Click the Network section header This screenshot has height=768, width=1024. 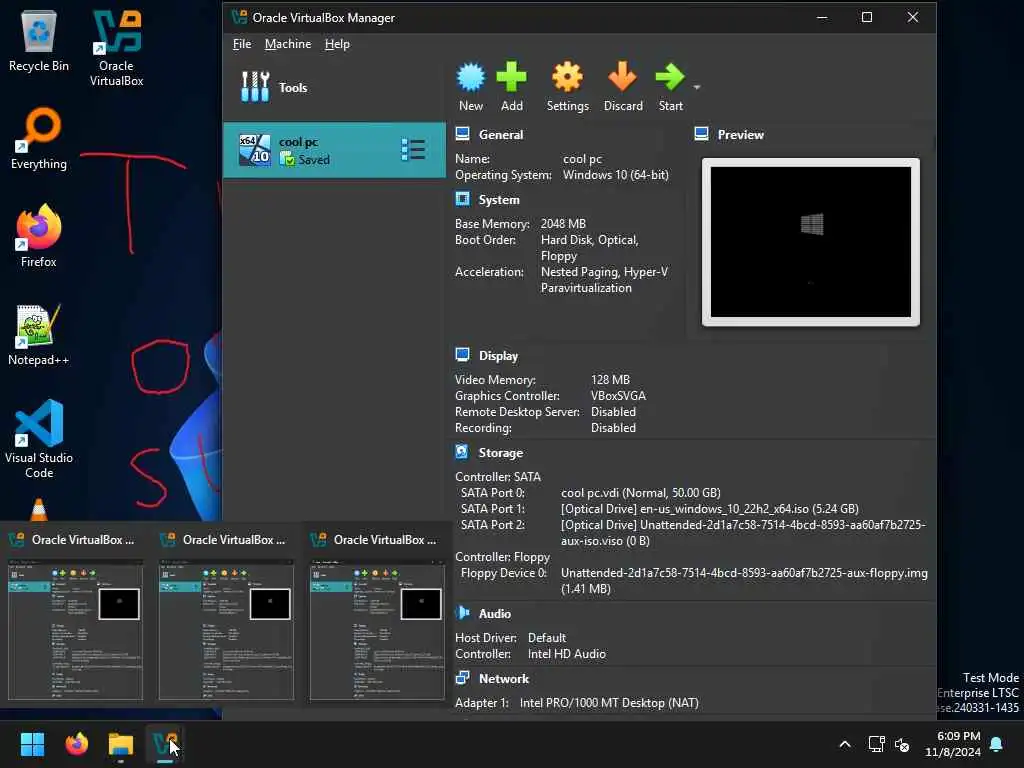(504, 679)
